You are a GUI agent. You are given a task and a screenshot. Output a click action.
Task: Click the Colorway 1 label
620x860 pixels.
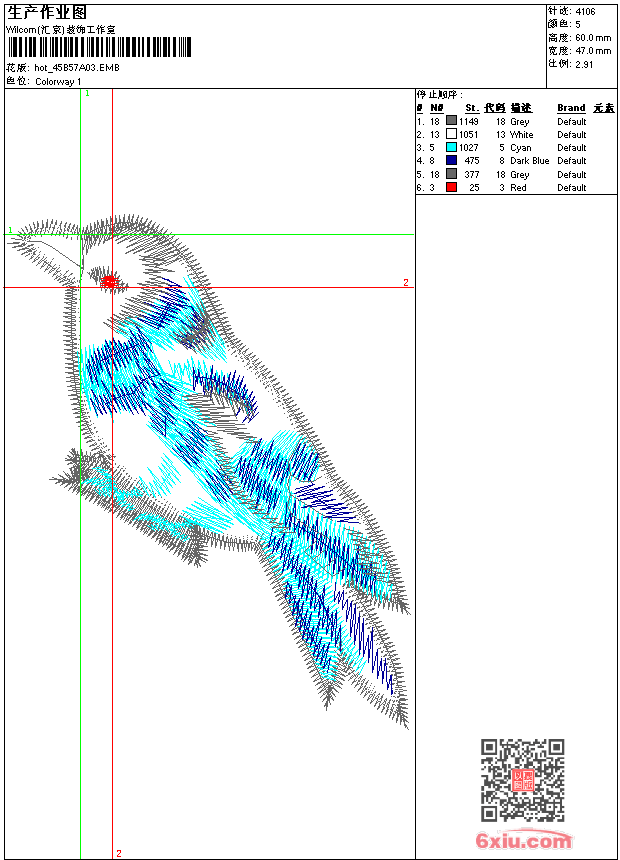pos(59,81)
